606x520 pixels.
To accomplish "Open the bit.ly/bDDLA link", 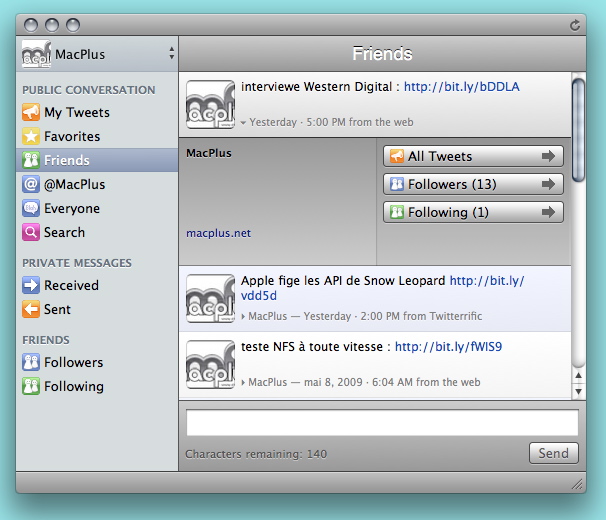I will tap(461, 87).
